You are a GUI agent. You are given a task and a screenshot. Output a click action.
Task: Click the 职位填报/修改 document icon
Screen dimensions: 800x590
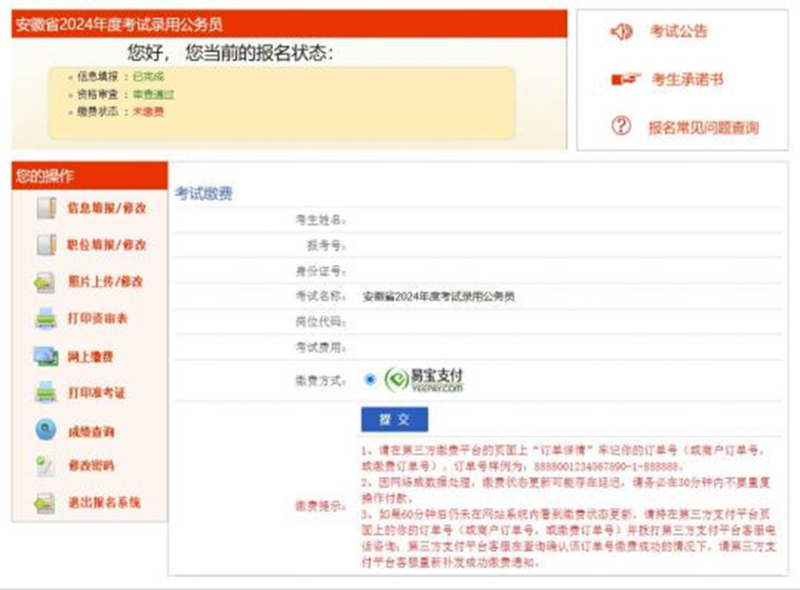coord(45,244)
